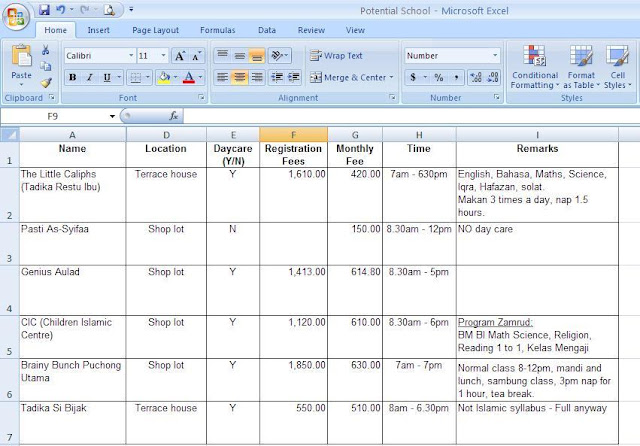Image resolution: width=640 pixels, height=446 pixels.
Task: Toggle Italic formatting
Action: coord(90,78)
